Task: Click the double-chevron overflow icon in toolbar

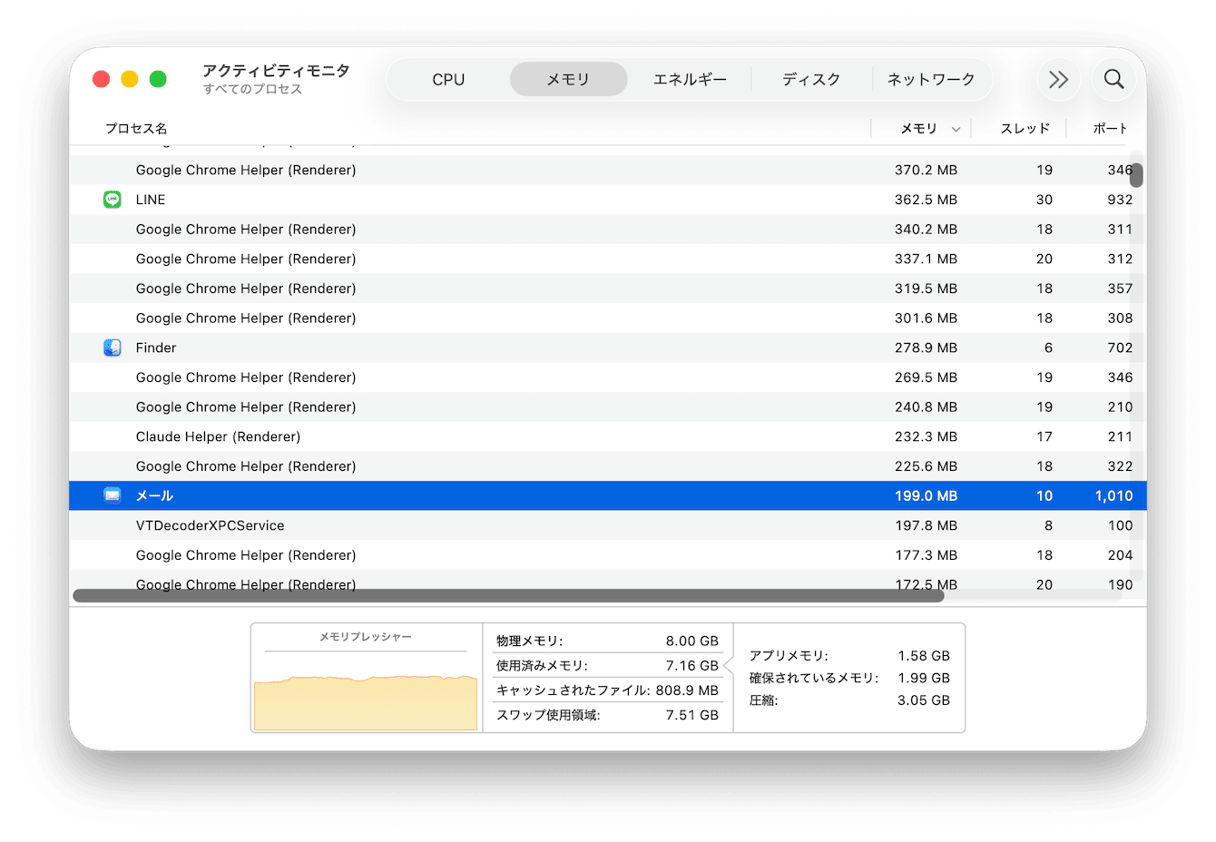Action: pyautogui.click(x=1059, y=79)
